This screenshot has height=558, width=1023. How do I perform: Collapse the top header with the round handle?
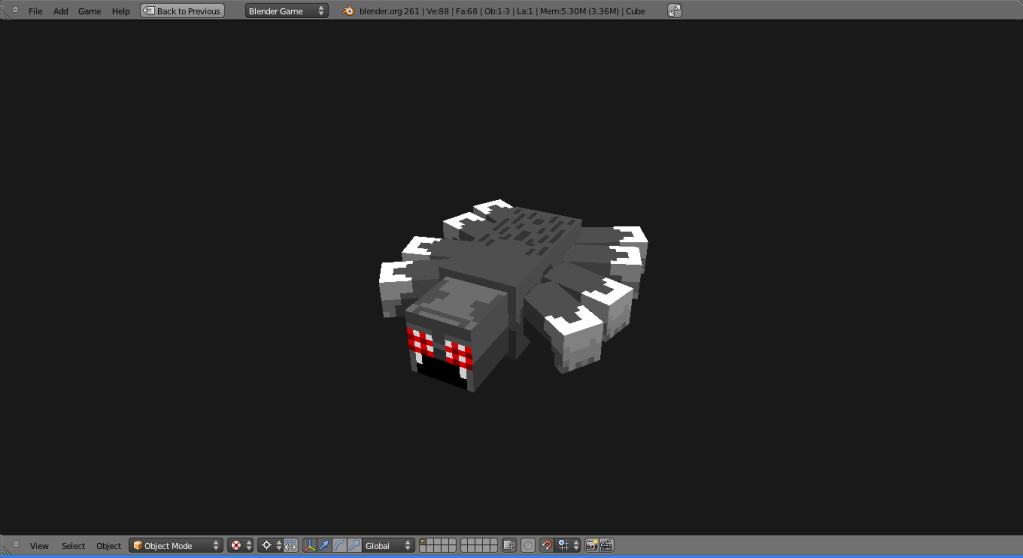[15, 10]
